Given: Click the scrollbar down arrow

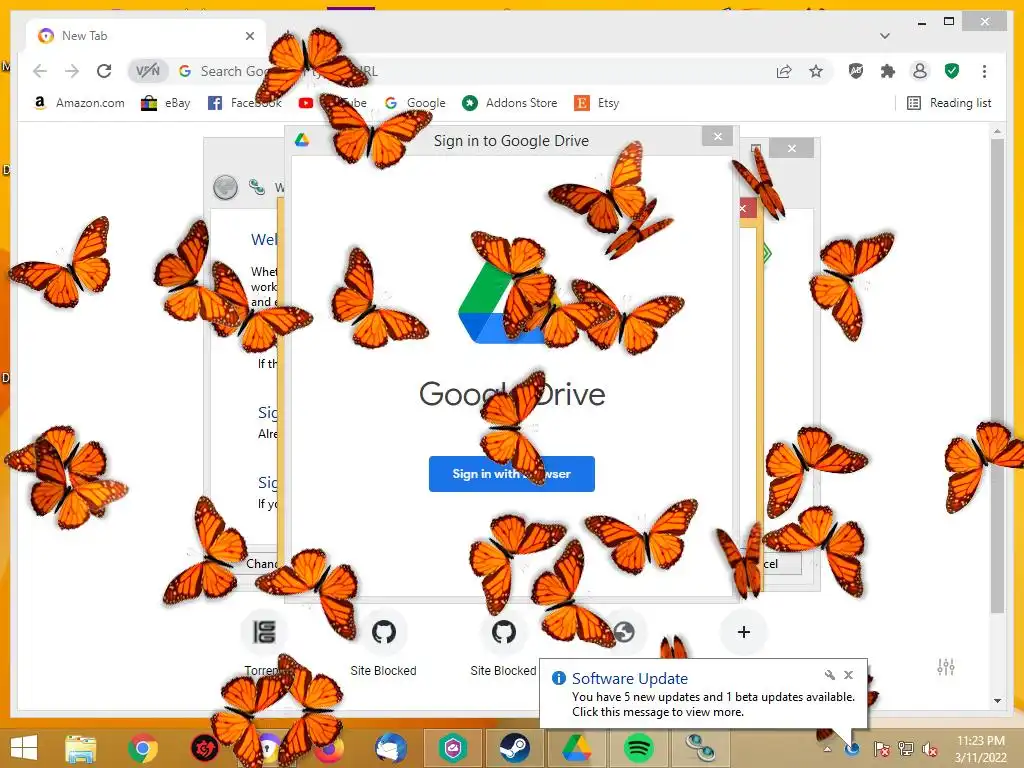Looking at the screenshot, I should [x=997, y=701].
